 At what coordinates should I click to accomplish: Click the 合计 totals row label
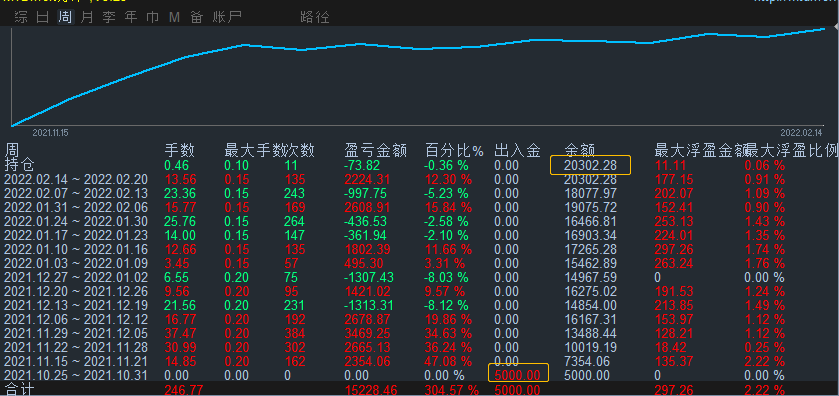[x=19, y=390]
